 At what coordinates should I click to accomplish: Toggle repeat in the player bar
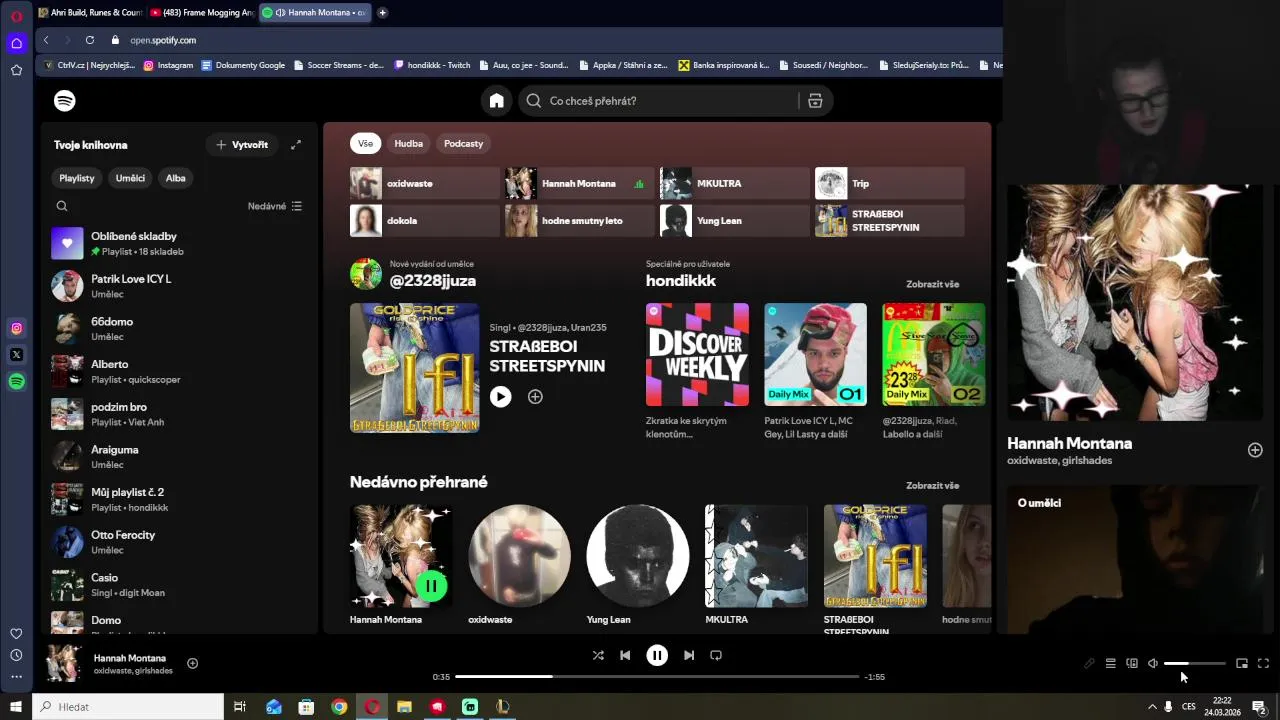pyautogui.click(x=716, y=655)
